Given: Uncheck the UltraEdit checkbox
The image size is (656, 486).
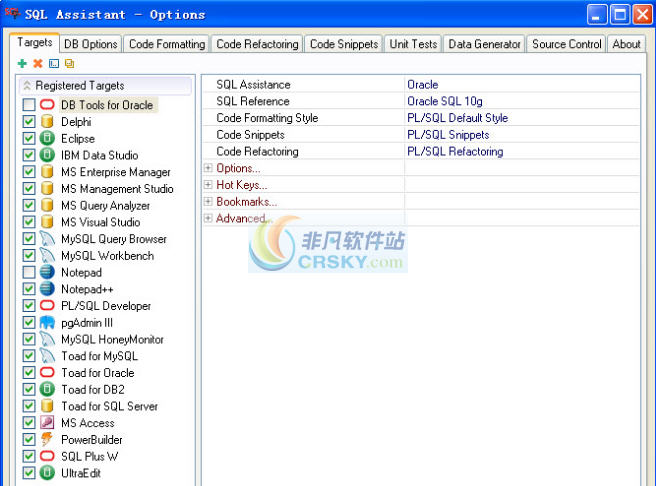Looking at the screenshot, I should [x=29, y=473].
